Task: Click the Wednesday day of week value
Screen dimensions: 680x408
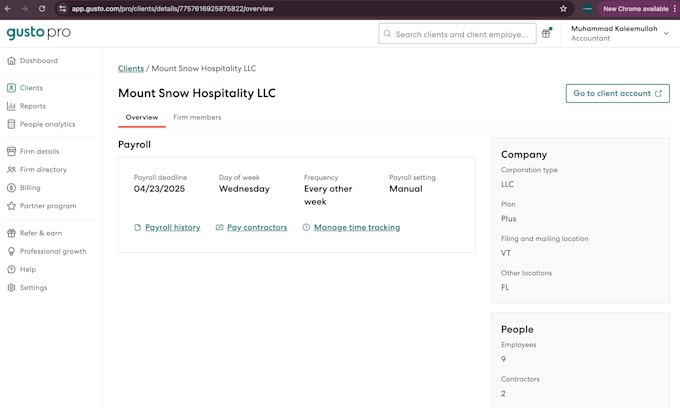Action: coord(244,189)
